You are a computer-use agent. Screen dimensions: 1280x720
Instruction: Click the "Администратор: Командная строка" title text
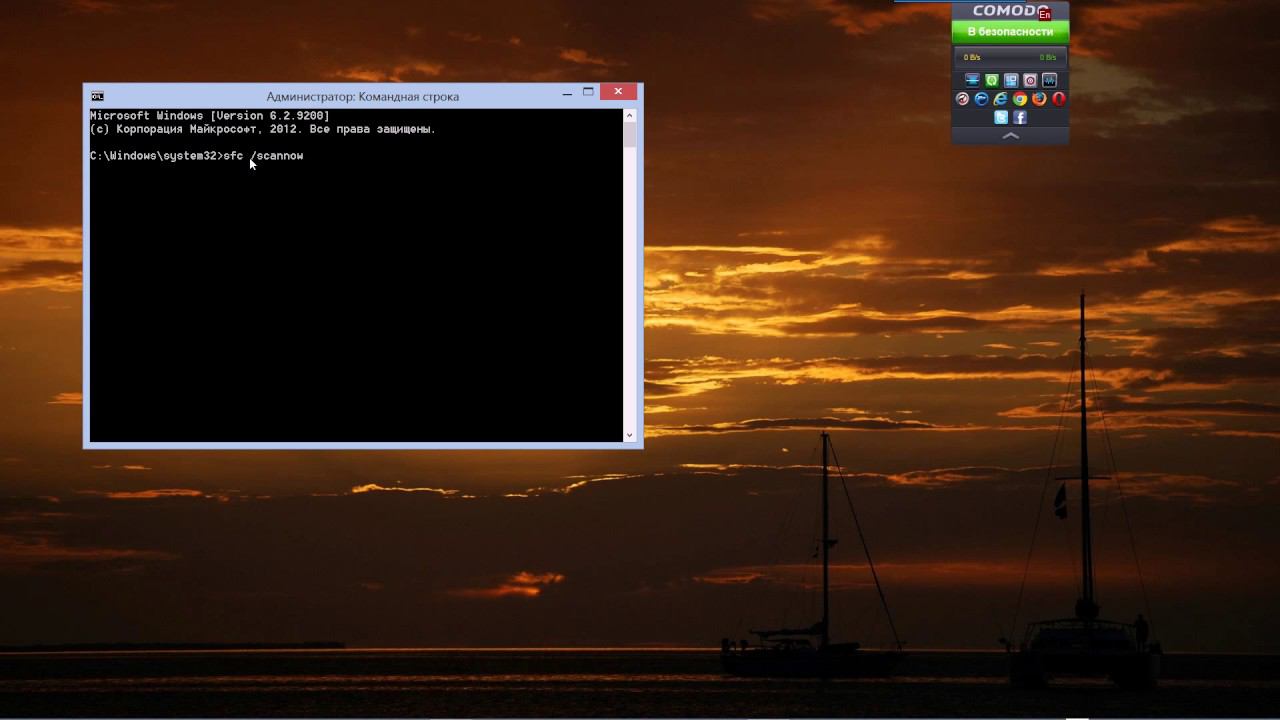coord(363,97)
